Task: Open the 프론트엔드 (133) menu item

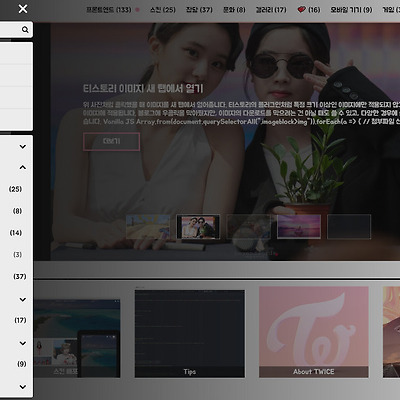Action: [109, 10]
